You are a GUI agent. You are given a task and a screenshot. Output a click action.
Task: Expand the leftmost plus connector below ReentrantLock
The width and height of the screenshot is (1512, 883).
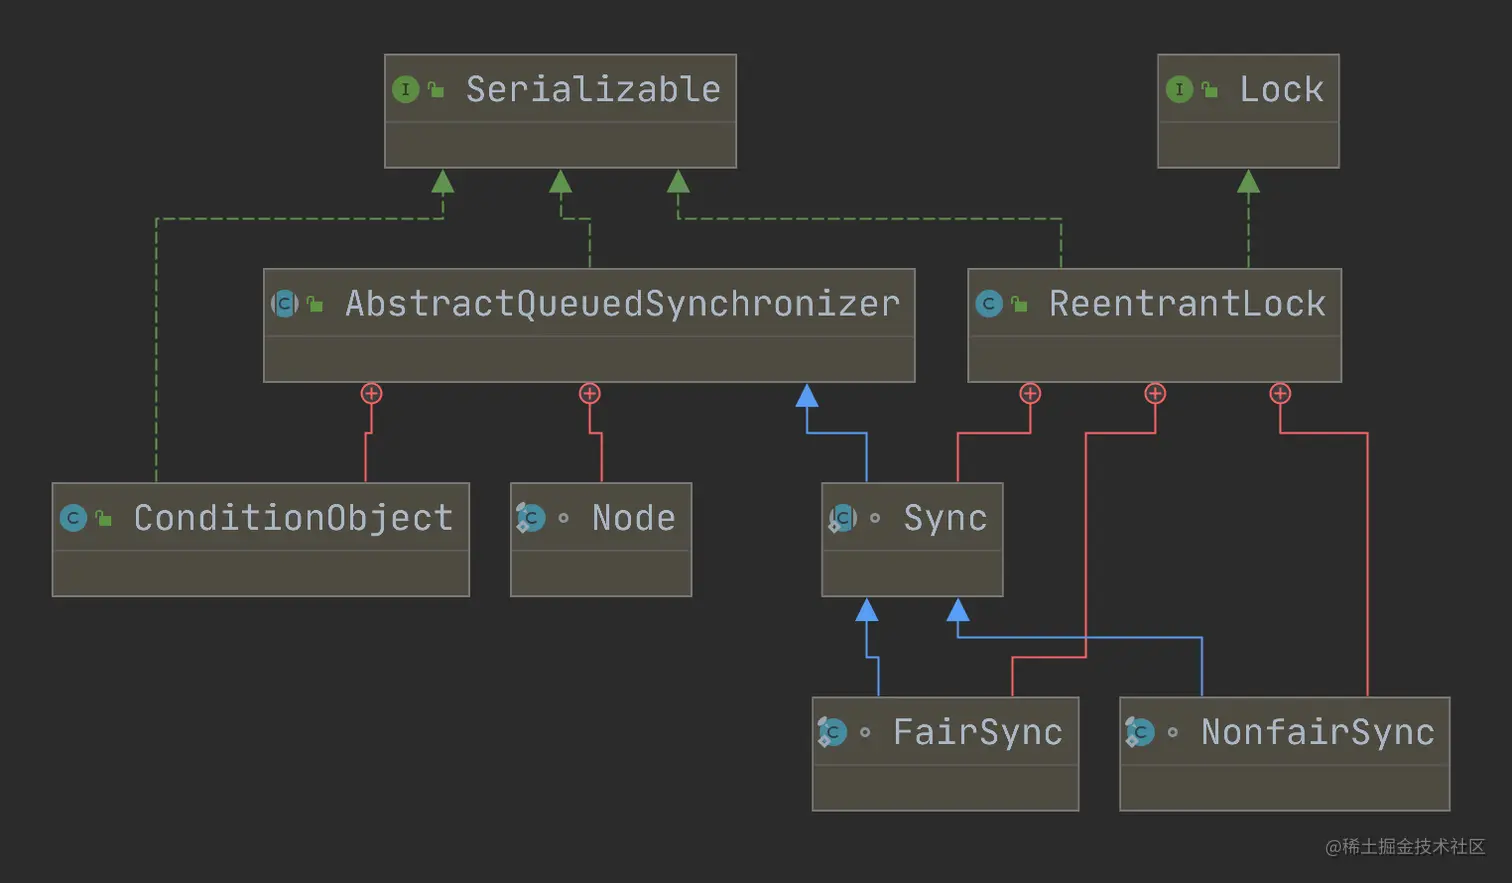click(1029, 393)
